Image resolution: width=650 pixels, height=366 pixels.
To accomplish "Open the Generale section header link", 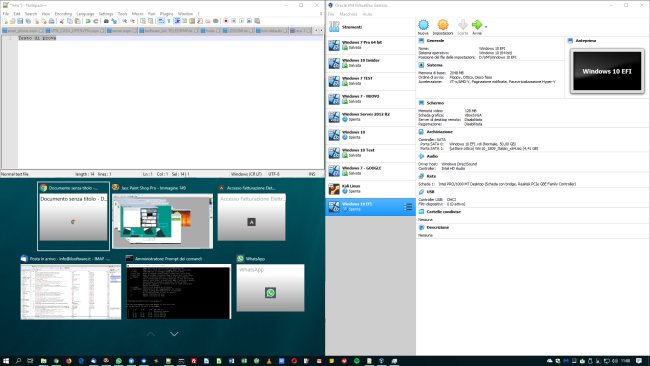I will 435,41.
